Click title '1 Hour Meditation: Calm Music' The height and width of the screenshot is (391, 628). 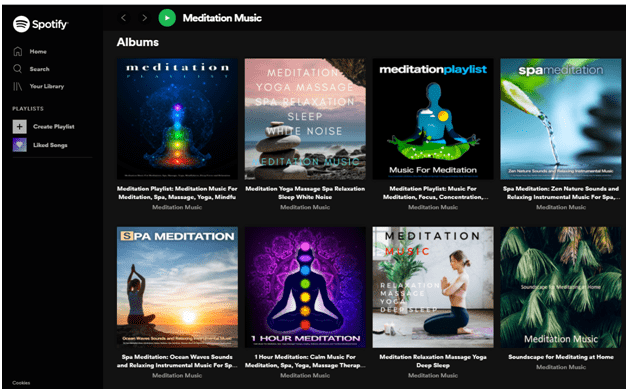pos(305,361)
